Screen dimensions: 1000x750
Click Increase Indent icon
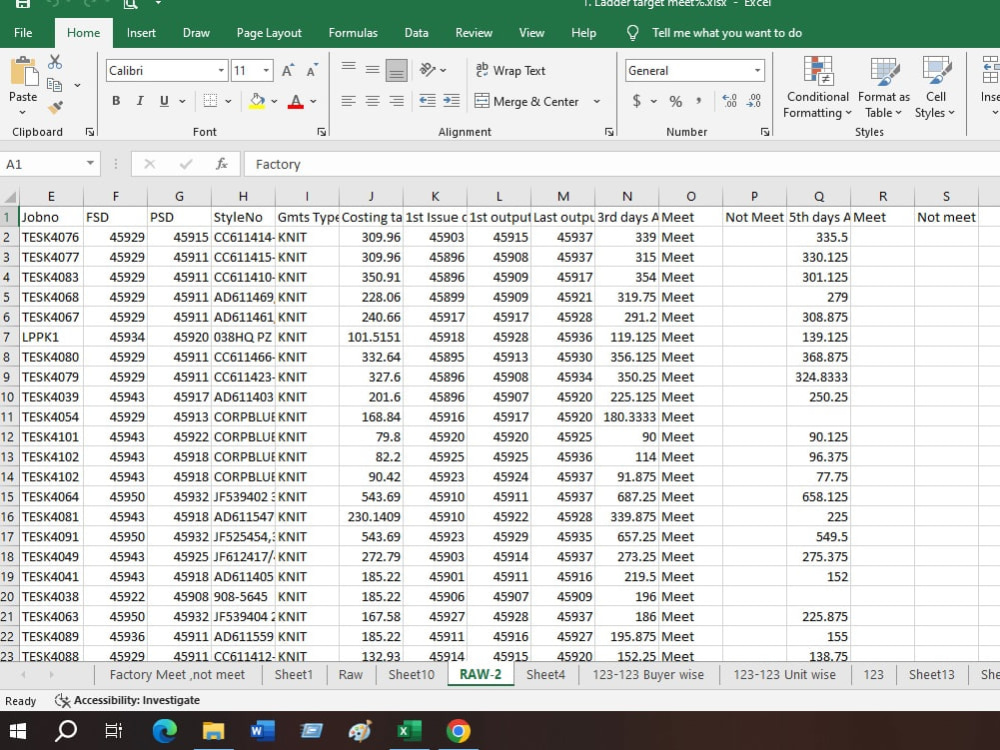click(452, 101)
